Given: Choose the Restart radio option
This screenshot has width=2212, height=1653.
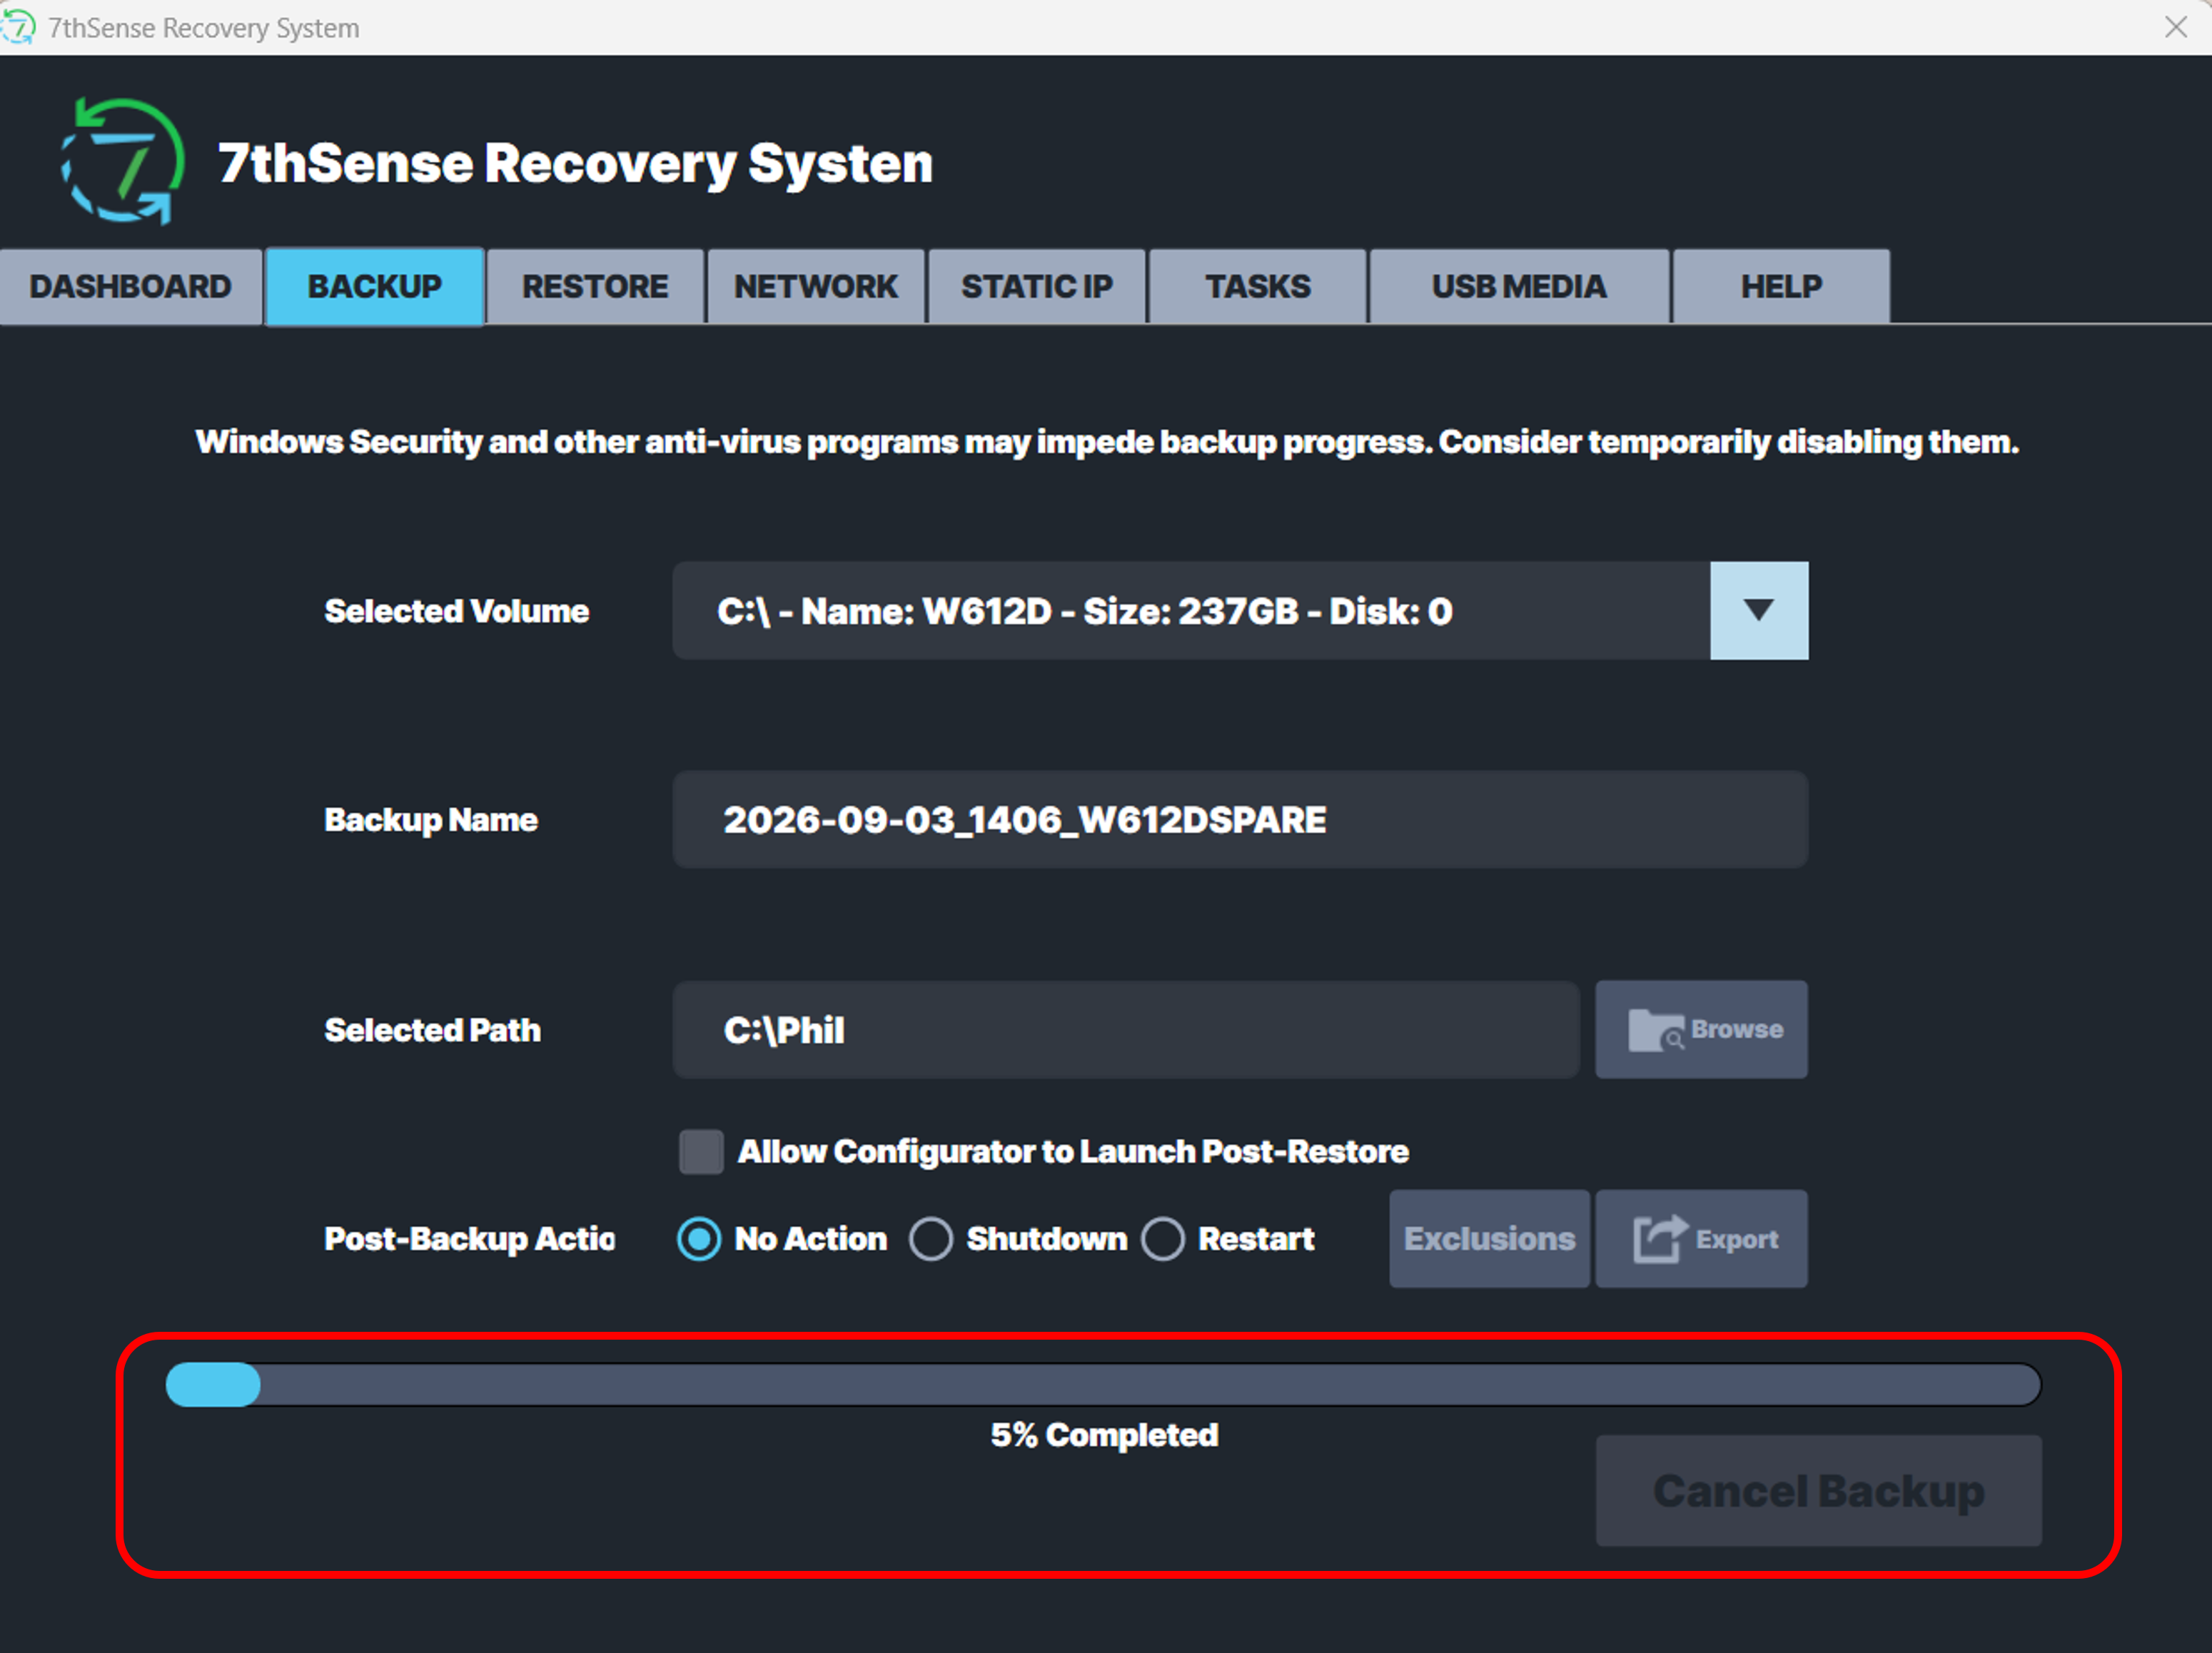Looking at the screenshot, I should point(1163,1239).
